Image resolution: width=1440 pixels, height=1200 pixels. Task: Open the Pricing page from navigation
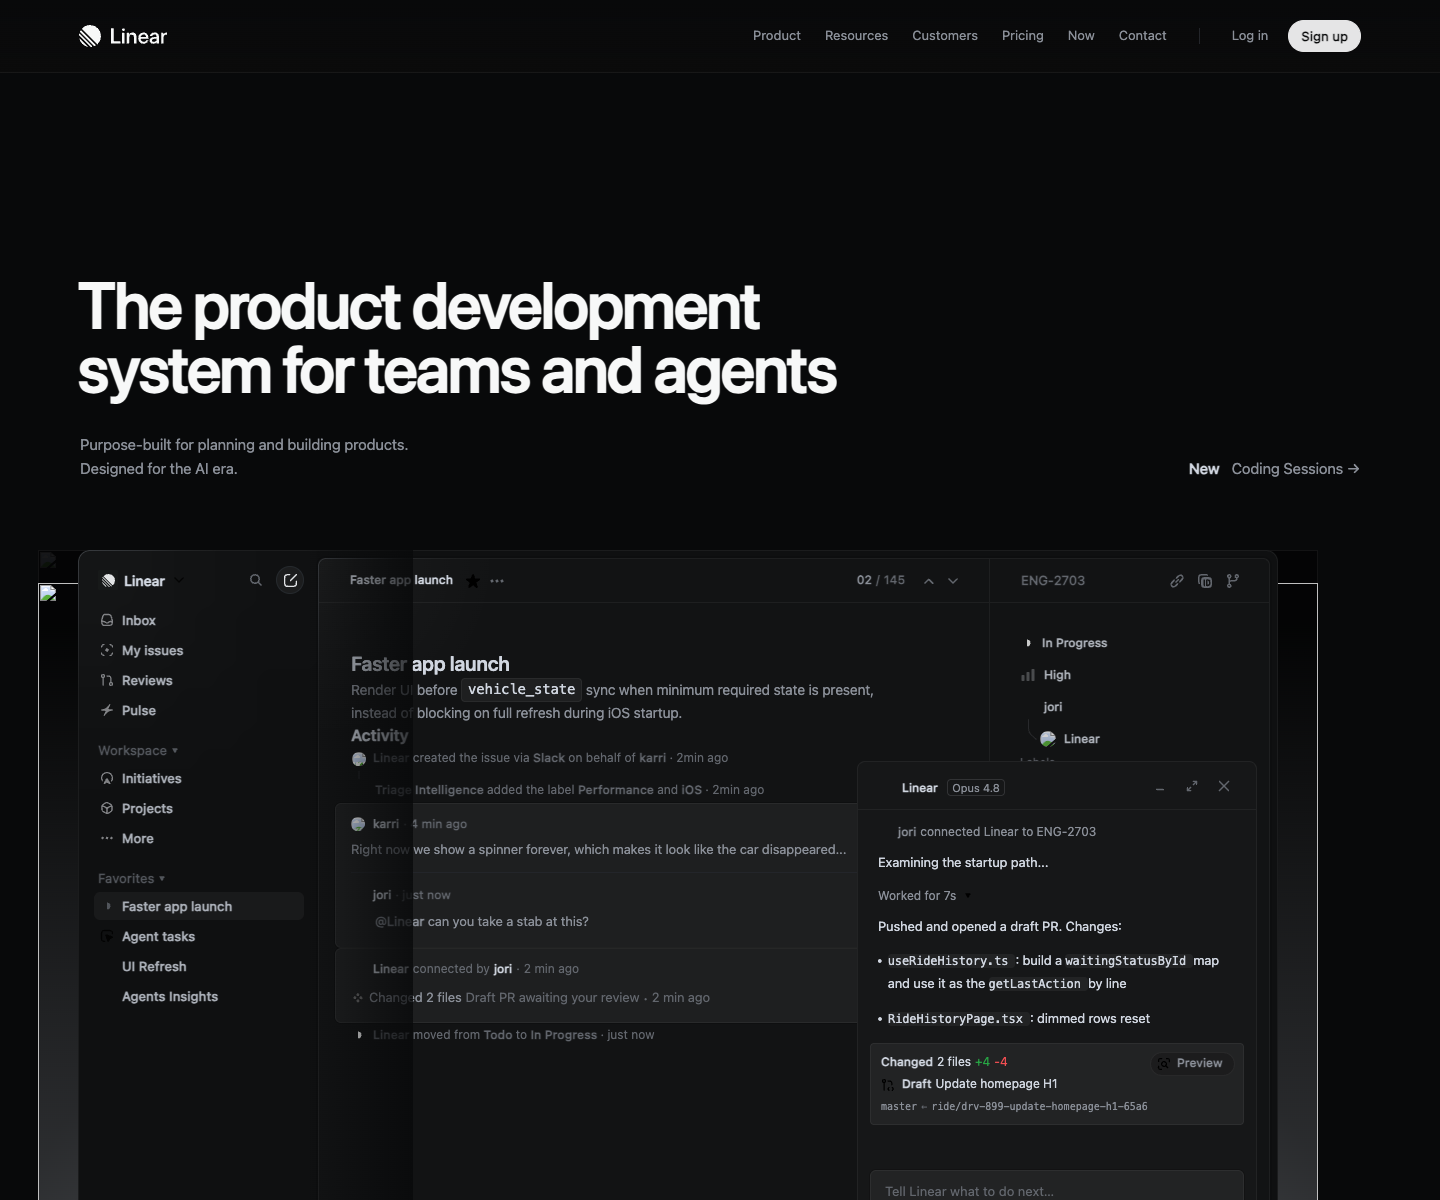pos(1023,36)
